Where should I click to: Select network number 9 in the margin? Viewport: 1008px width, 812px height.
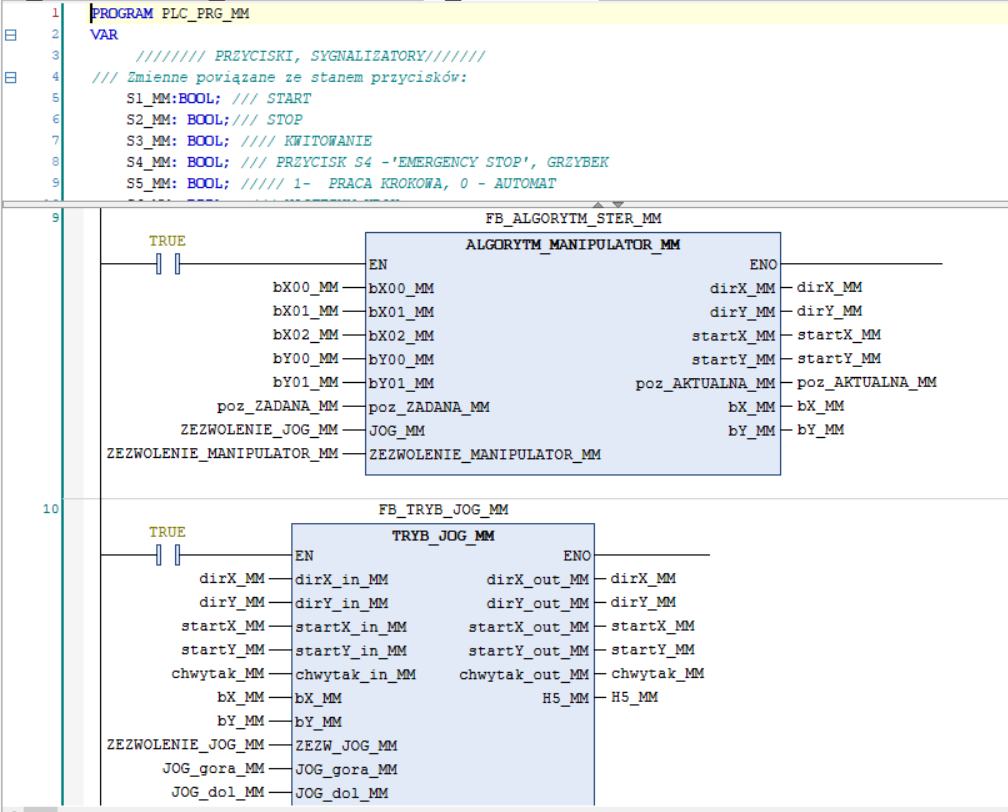[x=55, y=218]
